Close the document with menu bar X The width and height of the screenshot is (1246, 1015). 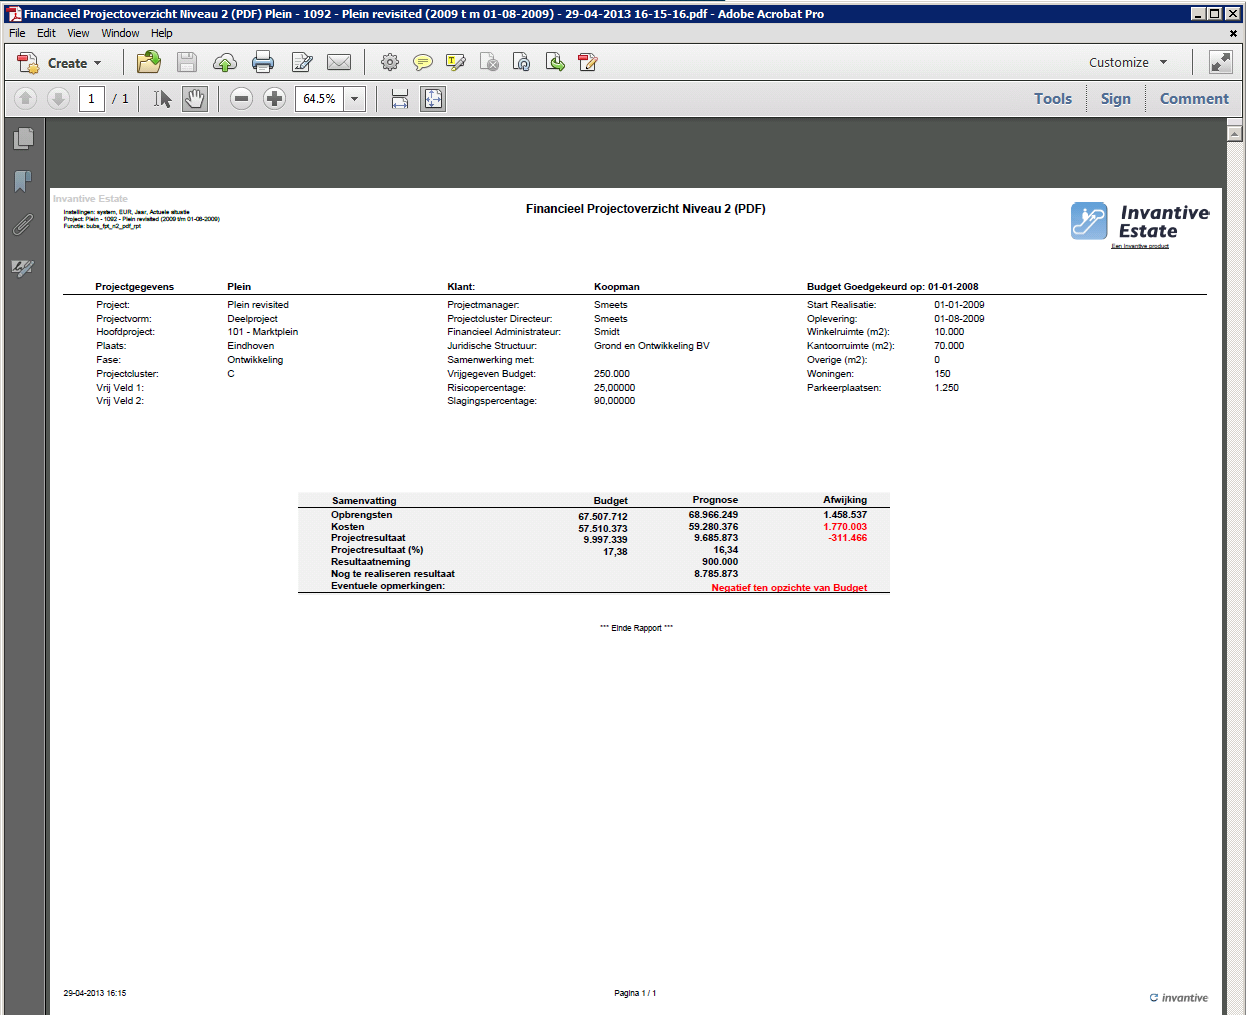coord(1233,33)
